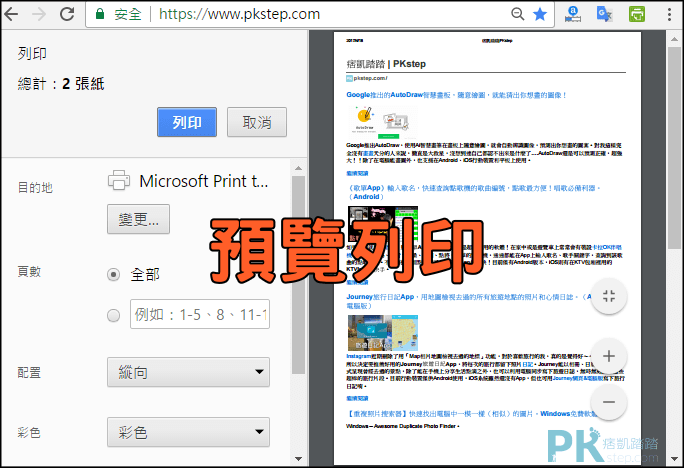Image resolution: width=684 pixels, height=468 pixels.
Task: Click the 痞凱踏踏 | PKstep page title
Action: tap(386, 64)
